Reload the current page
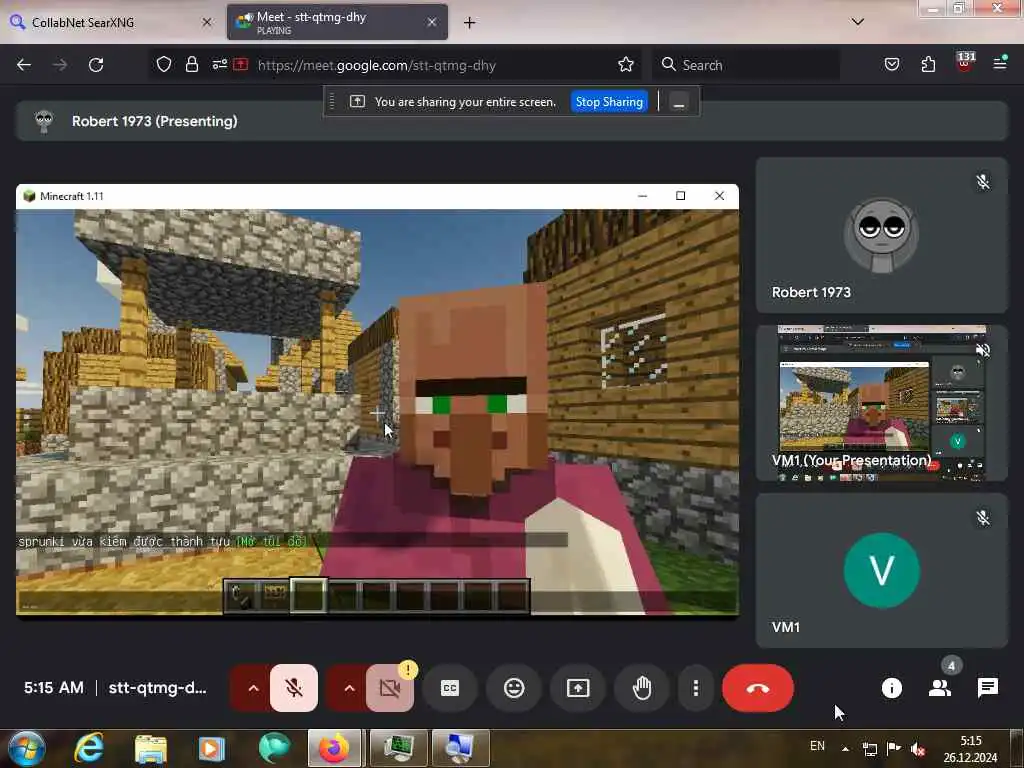This screenshot has width=1024, height=768. coord(96,65)
